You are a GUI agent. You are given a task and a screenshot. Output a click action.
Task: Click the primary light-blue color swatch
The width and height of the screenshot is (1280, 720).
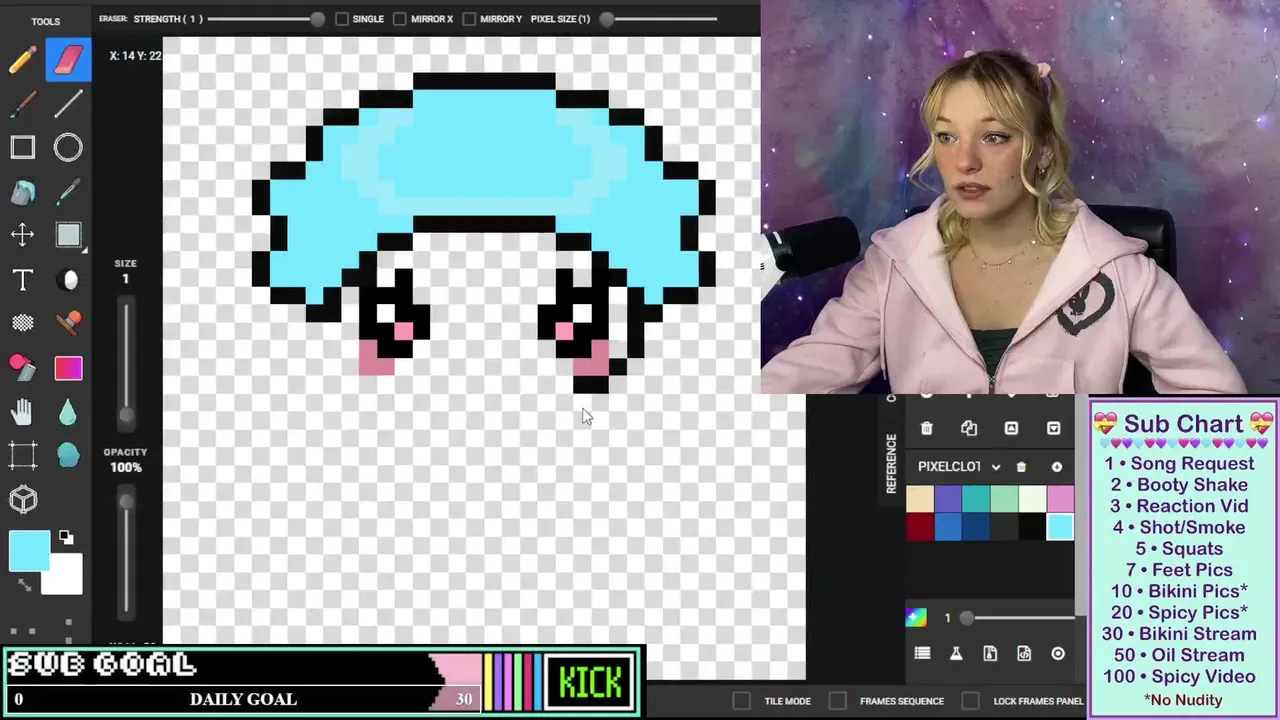coord(30,551)
